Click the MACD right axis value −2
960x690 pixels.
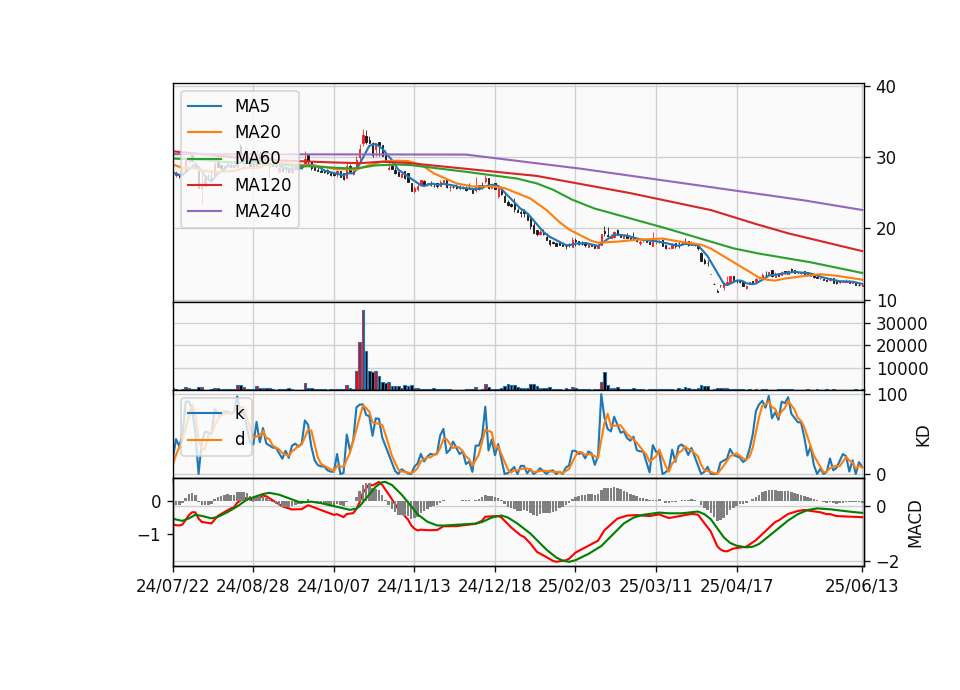click(x=887, y=561)
